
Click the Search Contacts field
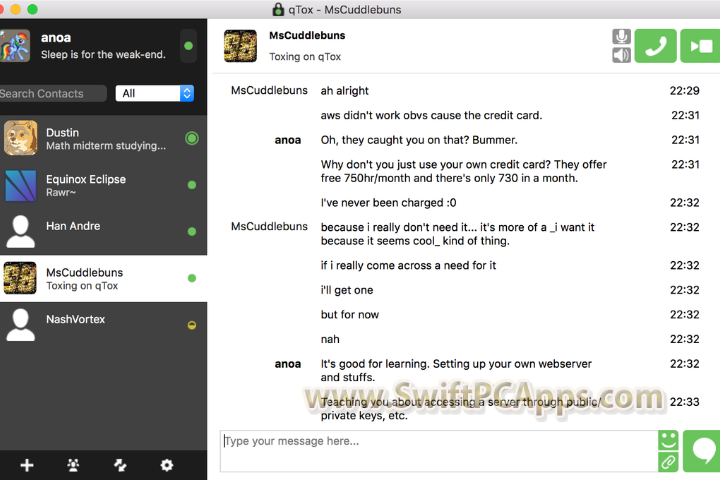click(x=52, y=93)
